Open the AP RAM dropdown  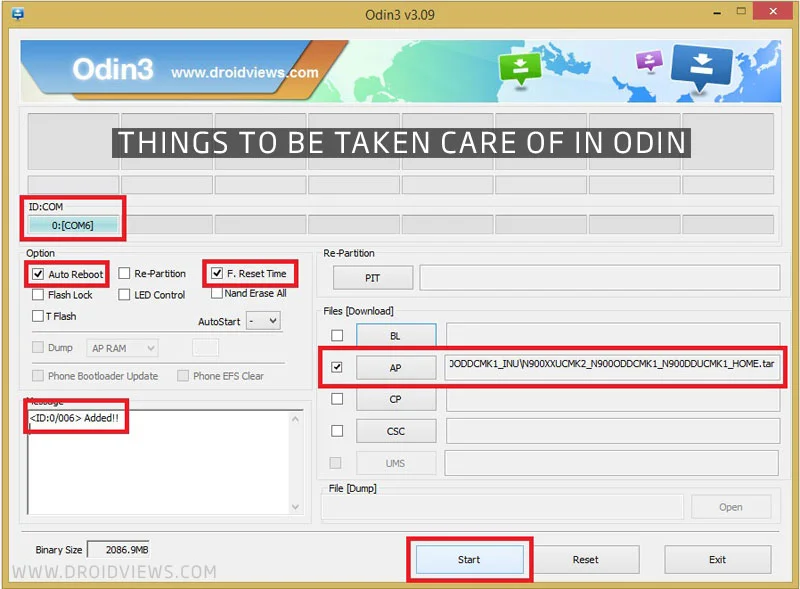(x=120, y=347)
